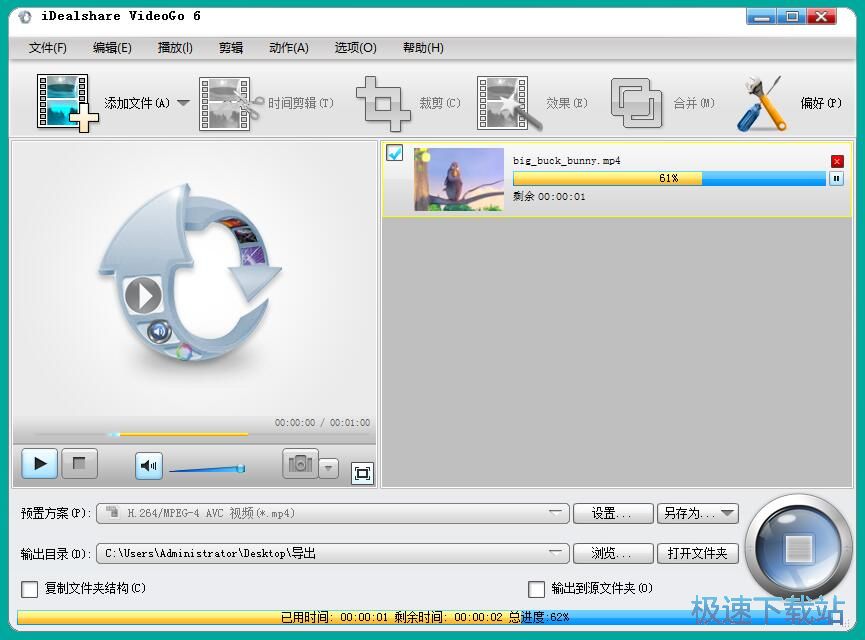Click the 合并(M) label
The height and width of the screenshot is (640, 865).
(x=694, y=103)
